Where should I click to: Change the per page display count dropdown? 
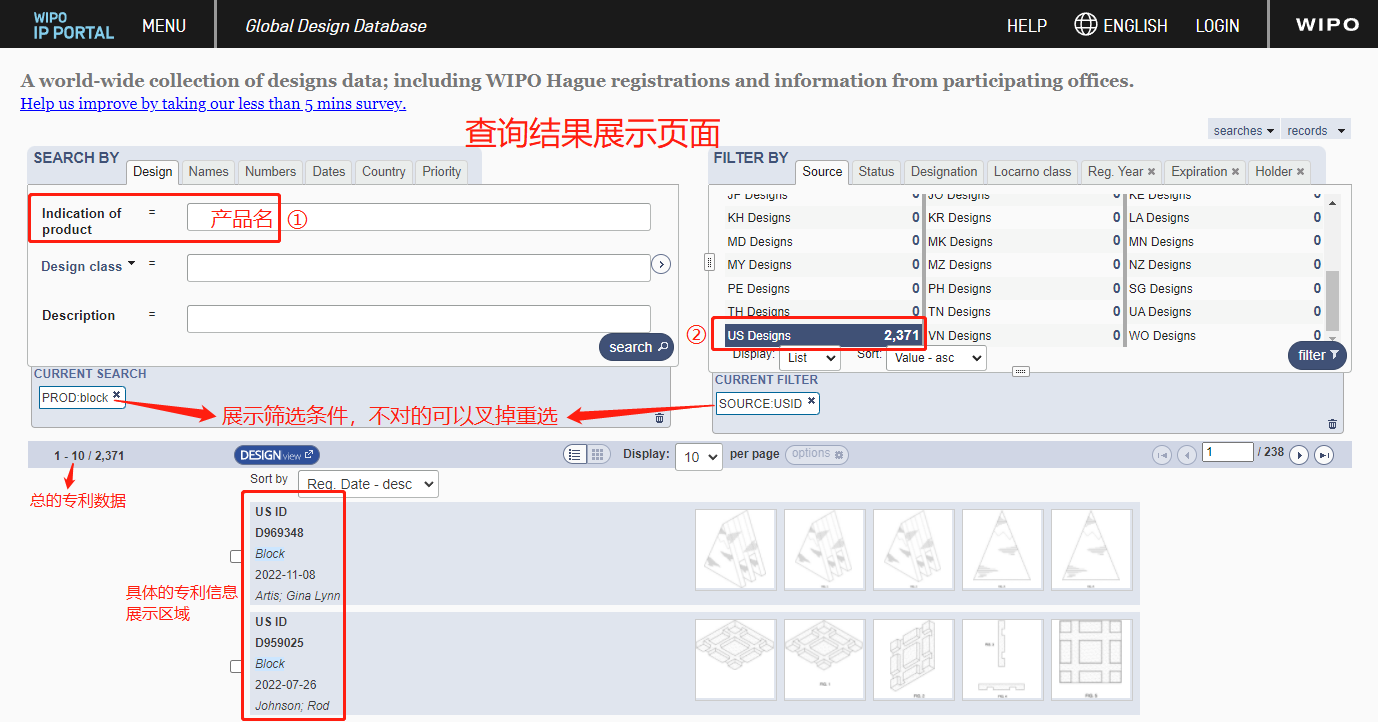[x=699, y=456]
